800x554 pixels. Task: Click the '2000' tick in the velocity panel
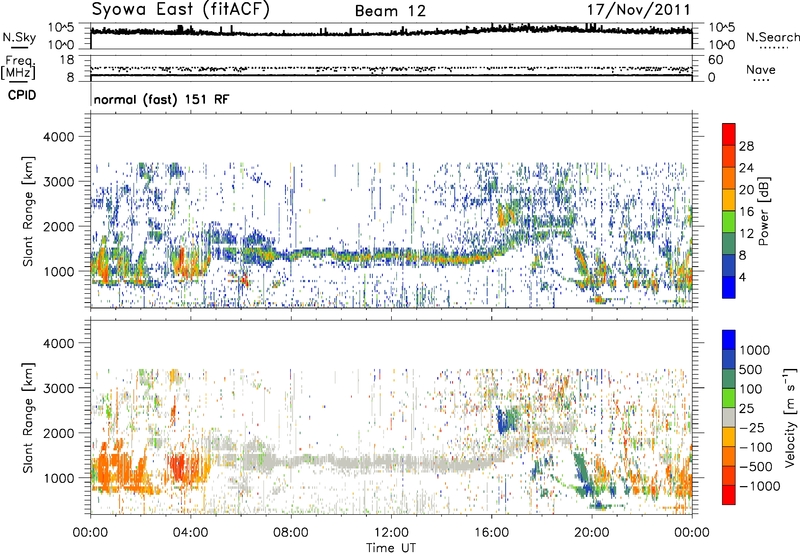click(58, 433)
